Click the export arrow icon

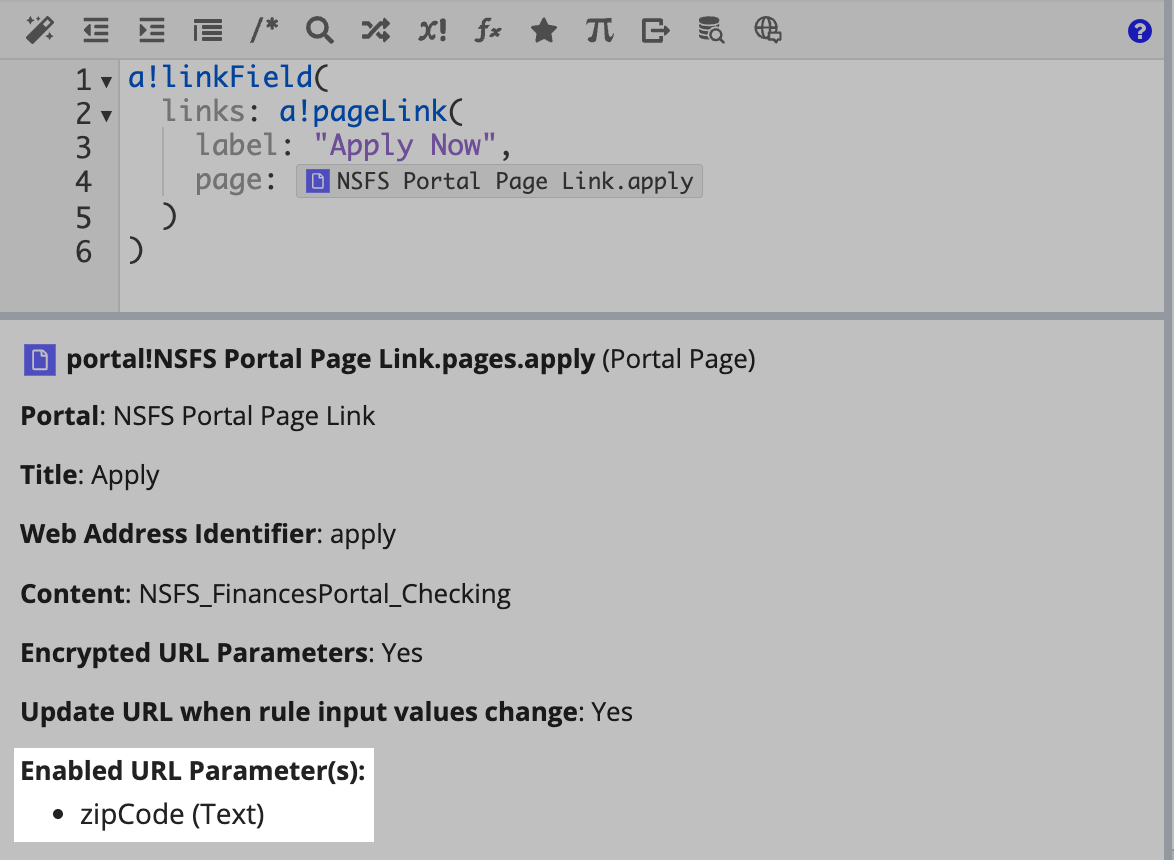click(655, 31)
